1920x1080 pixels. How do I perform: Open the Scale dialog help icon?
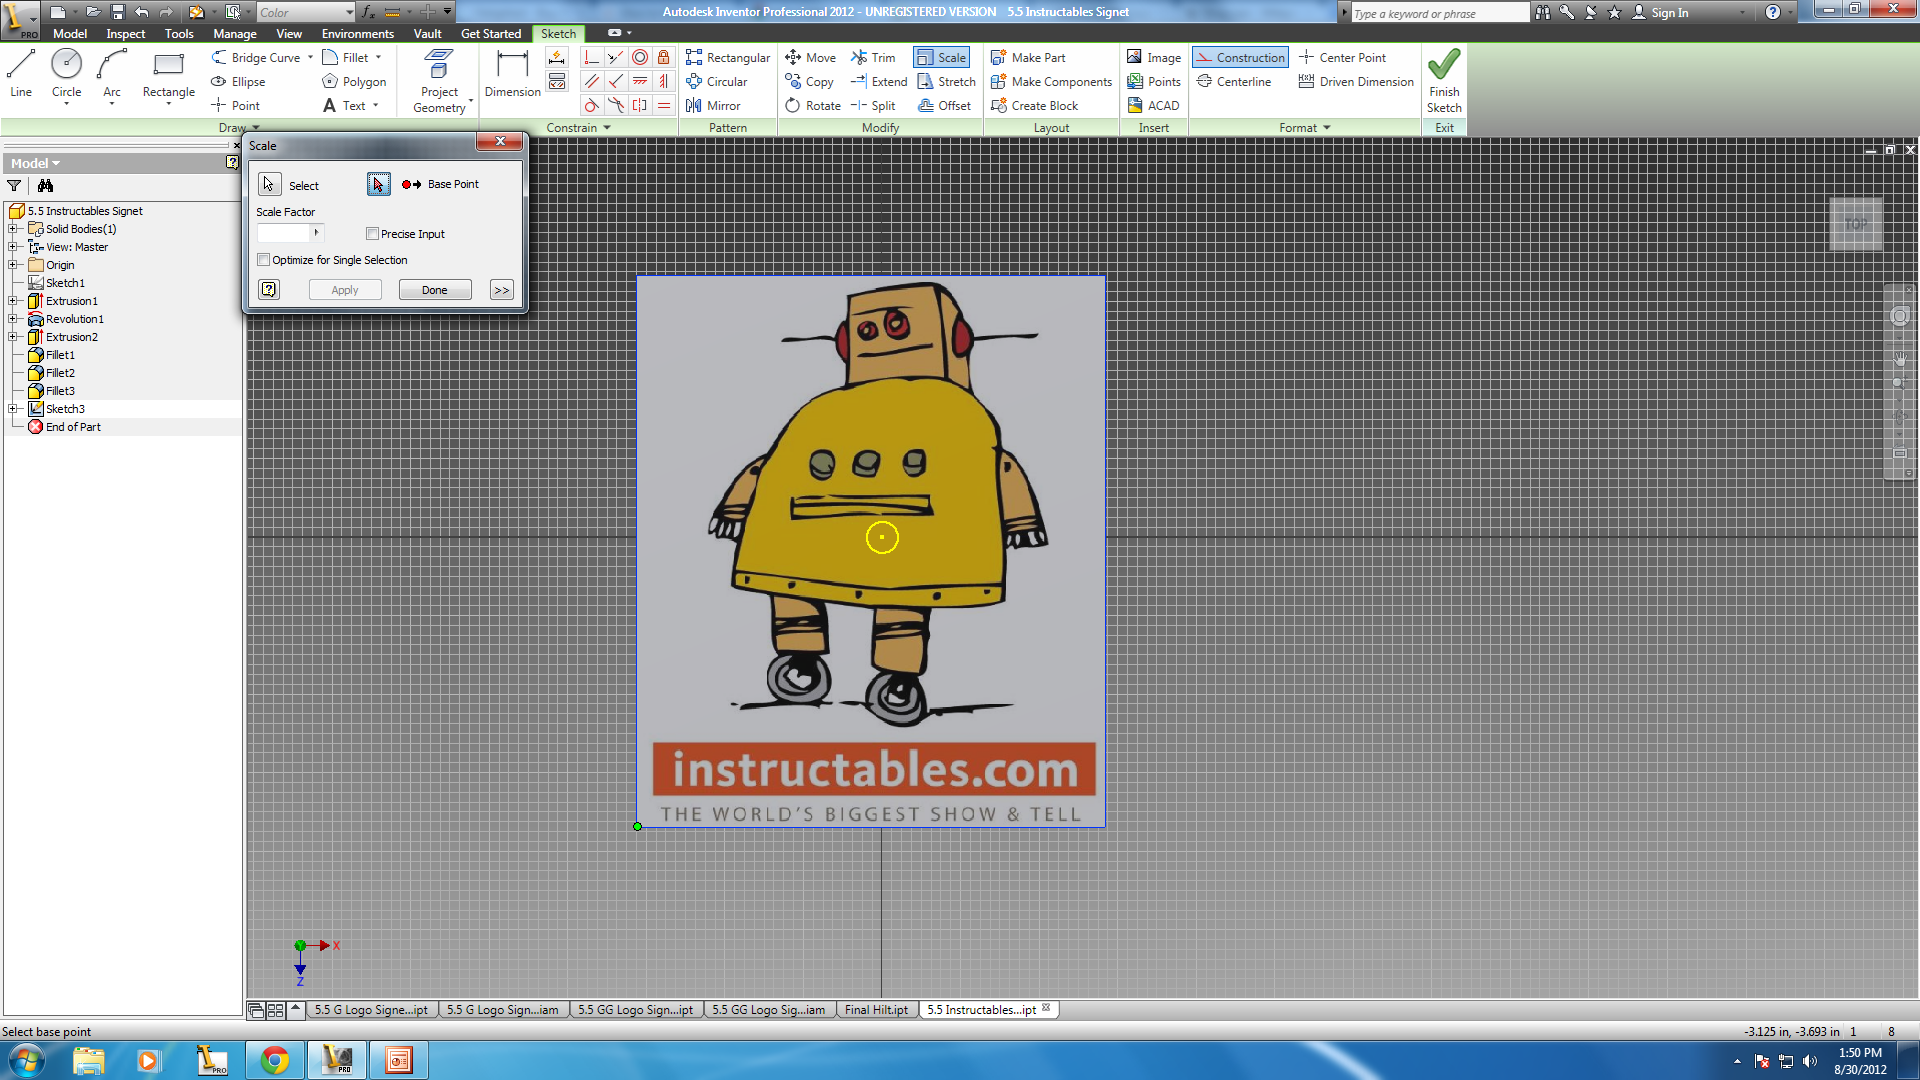(269, 290)
